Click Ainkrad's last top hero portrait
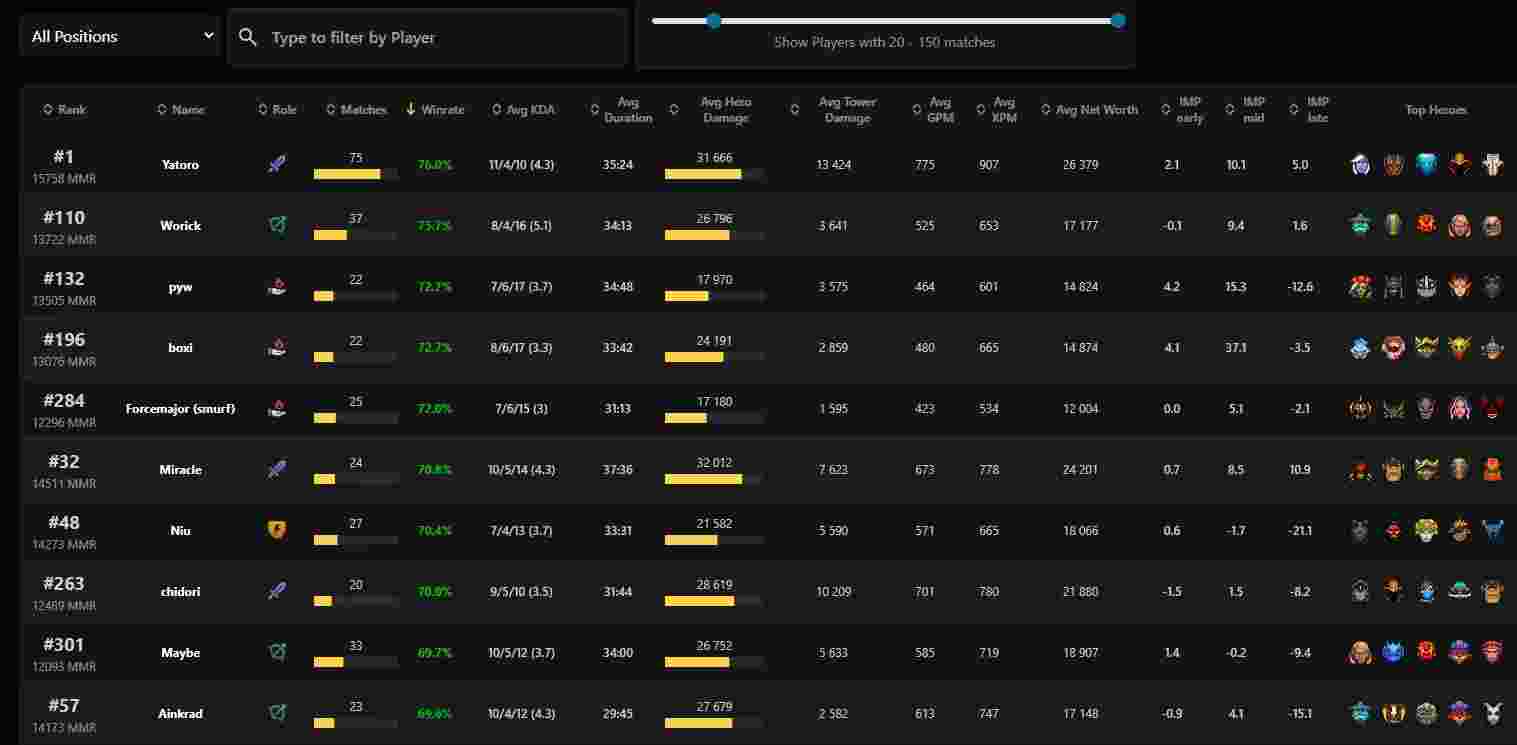 (x=1492, y=713)
